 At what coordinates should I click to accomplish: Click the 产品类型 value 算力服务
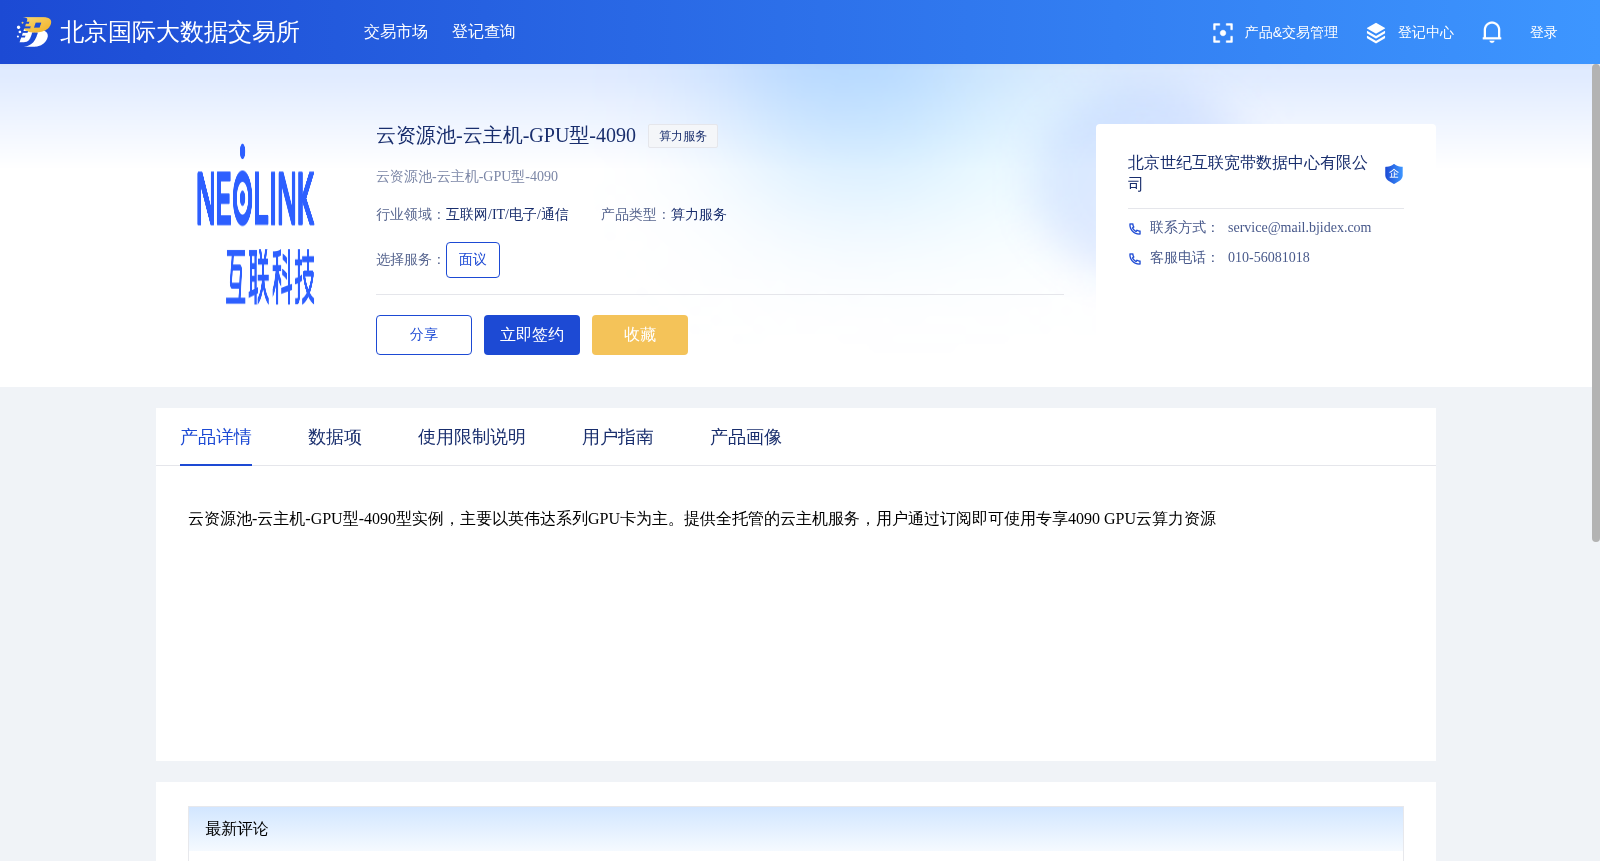click(x=699, y=215)
